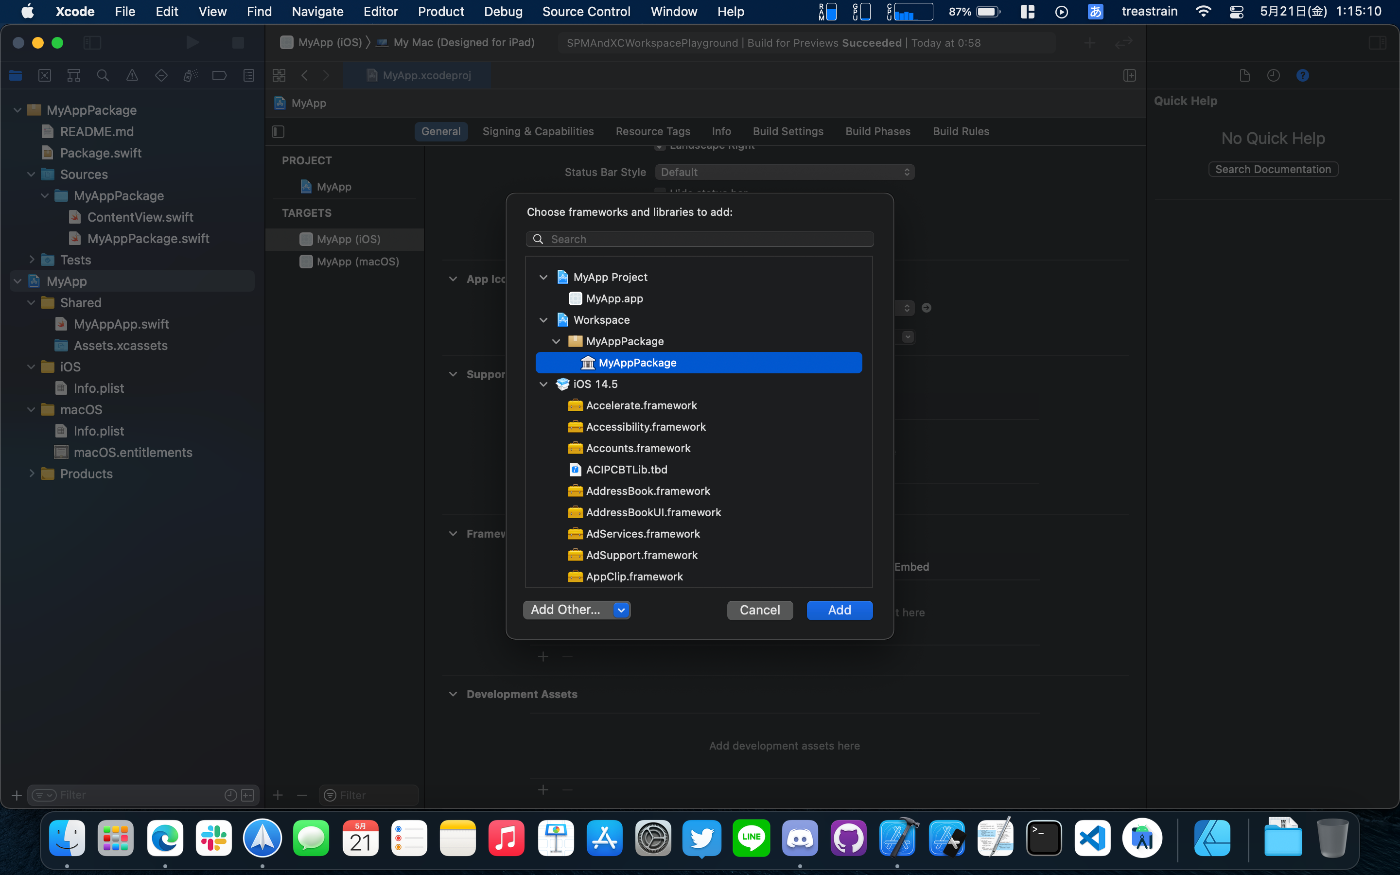Viewport: 1400px width, 875px height.
Task: Click the add target plus below targets list
Action: [279, 795]
